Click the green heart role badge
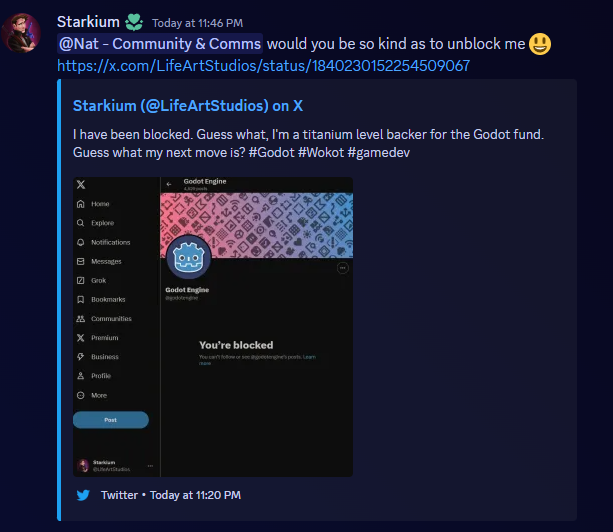 click(134, 22)
